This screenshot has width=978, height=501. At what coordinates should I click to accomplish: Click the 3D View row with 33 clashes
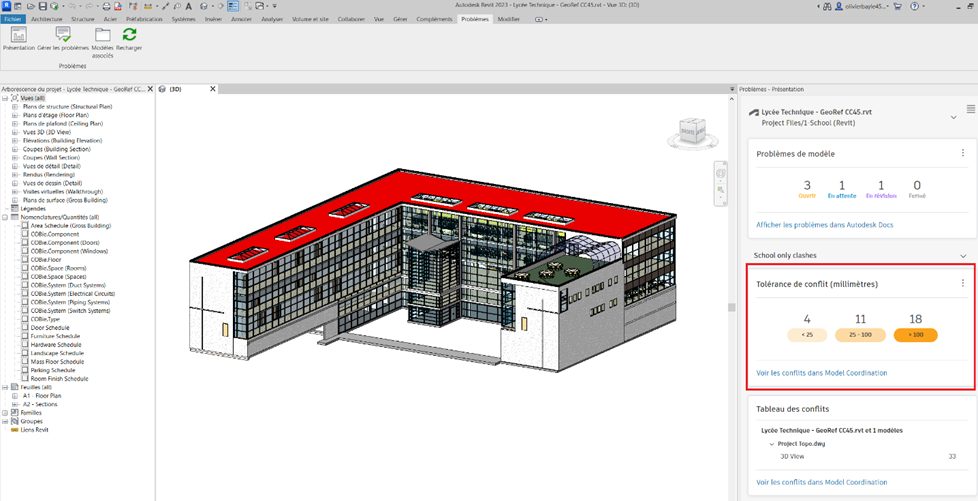tap(868, 457)
